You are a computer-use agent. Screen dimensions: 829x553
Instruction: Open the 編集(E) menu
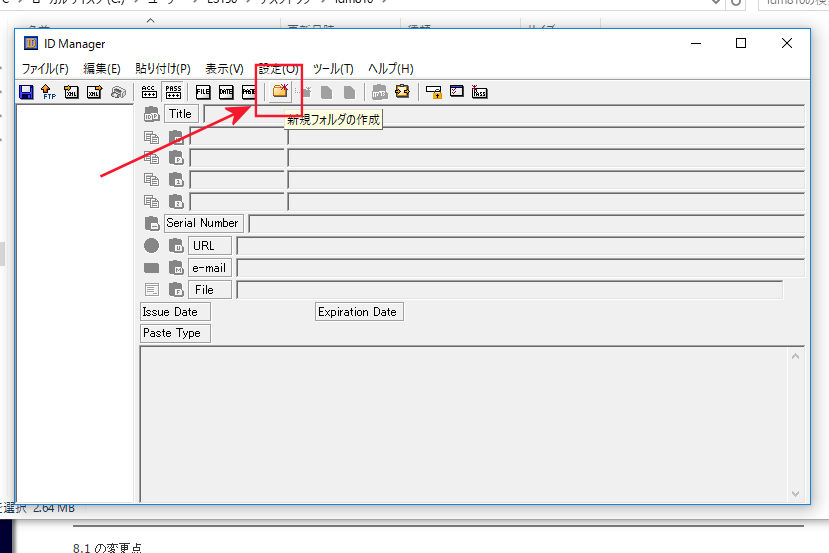point(102,69)
